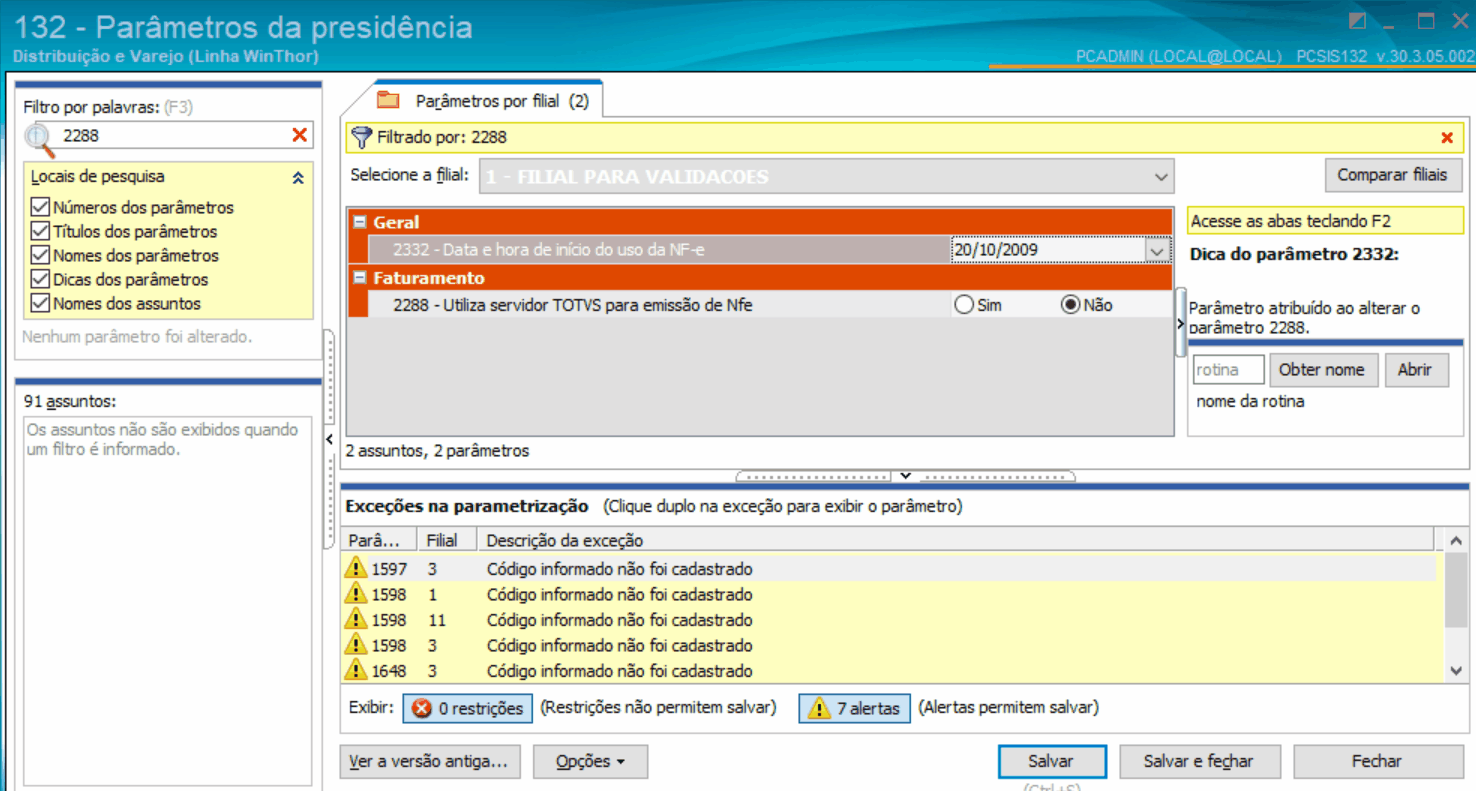1476x791 pixels.
Task: Click the Parâ... column header
Action: coord(378,540)
